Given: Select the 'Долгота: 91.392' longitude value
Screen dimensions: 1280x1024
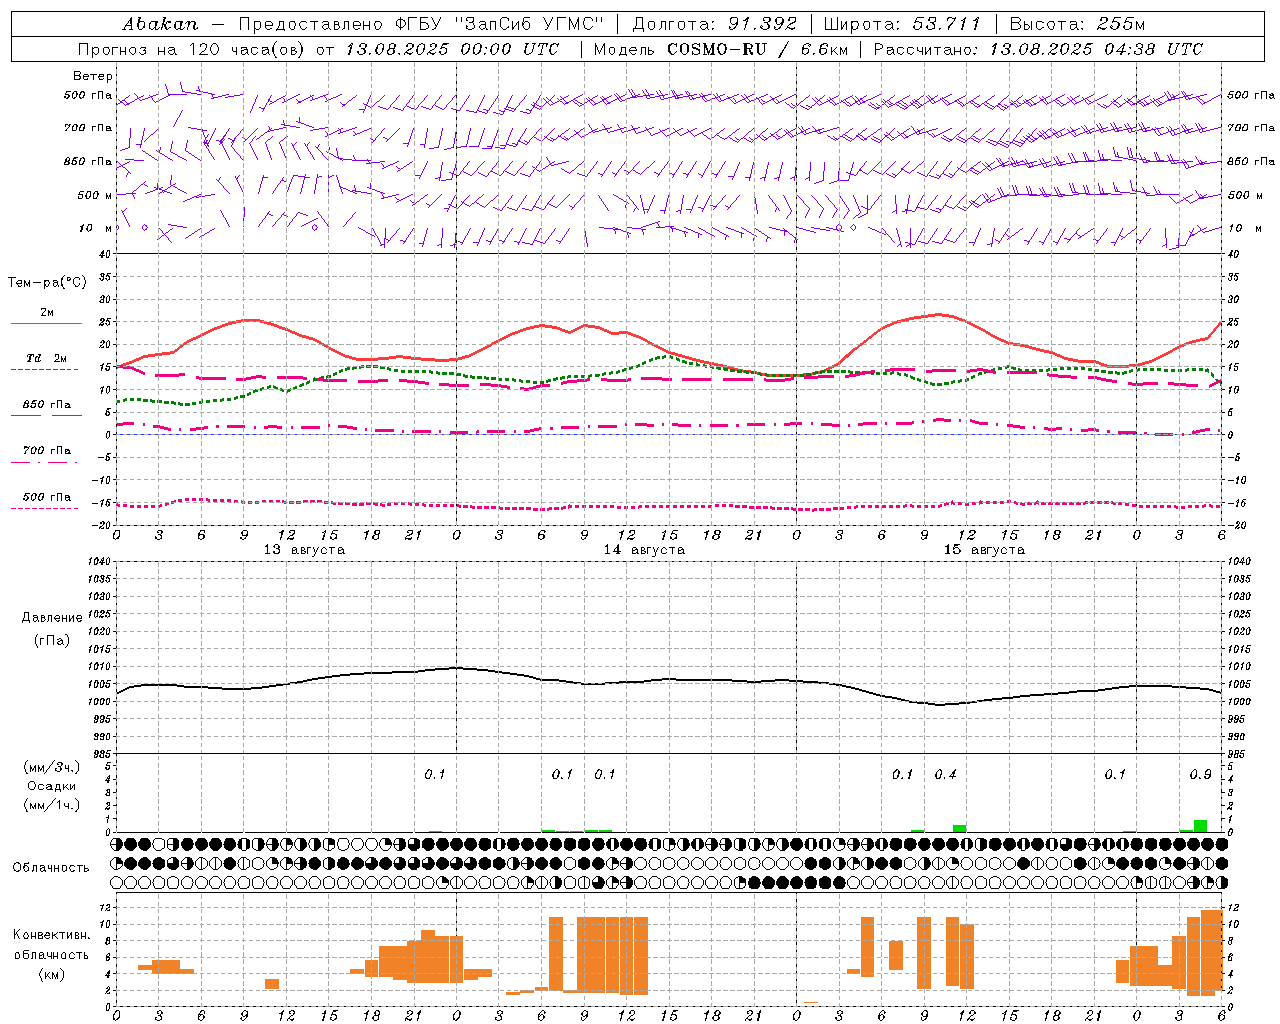Looking at the screenshot, I should click(715, 24).
